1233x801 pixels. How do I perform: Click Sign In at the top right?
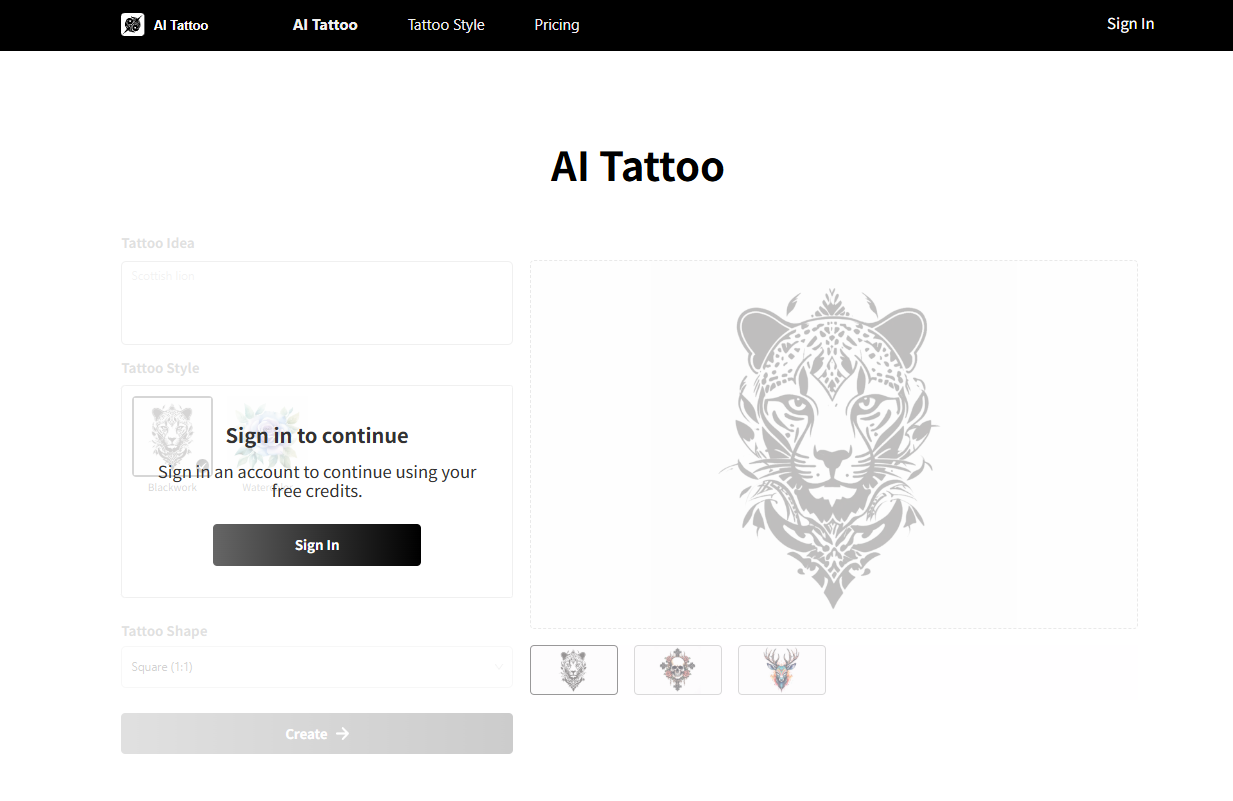[x=1131, y=24]
